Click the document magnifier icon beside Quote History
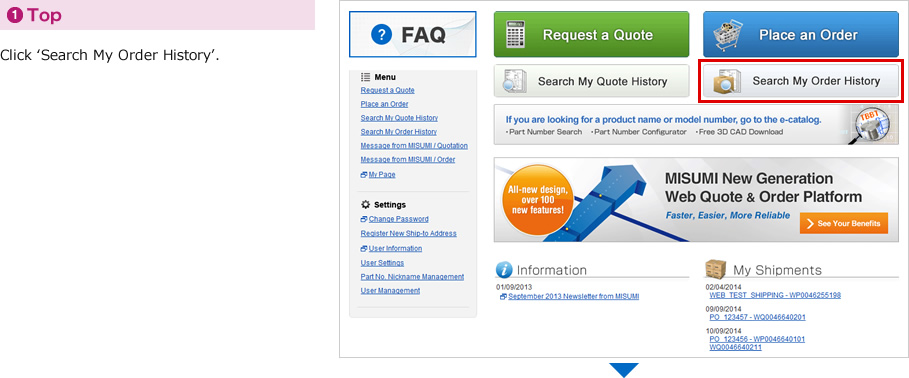909x378 pixels. coord(514,82)
